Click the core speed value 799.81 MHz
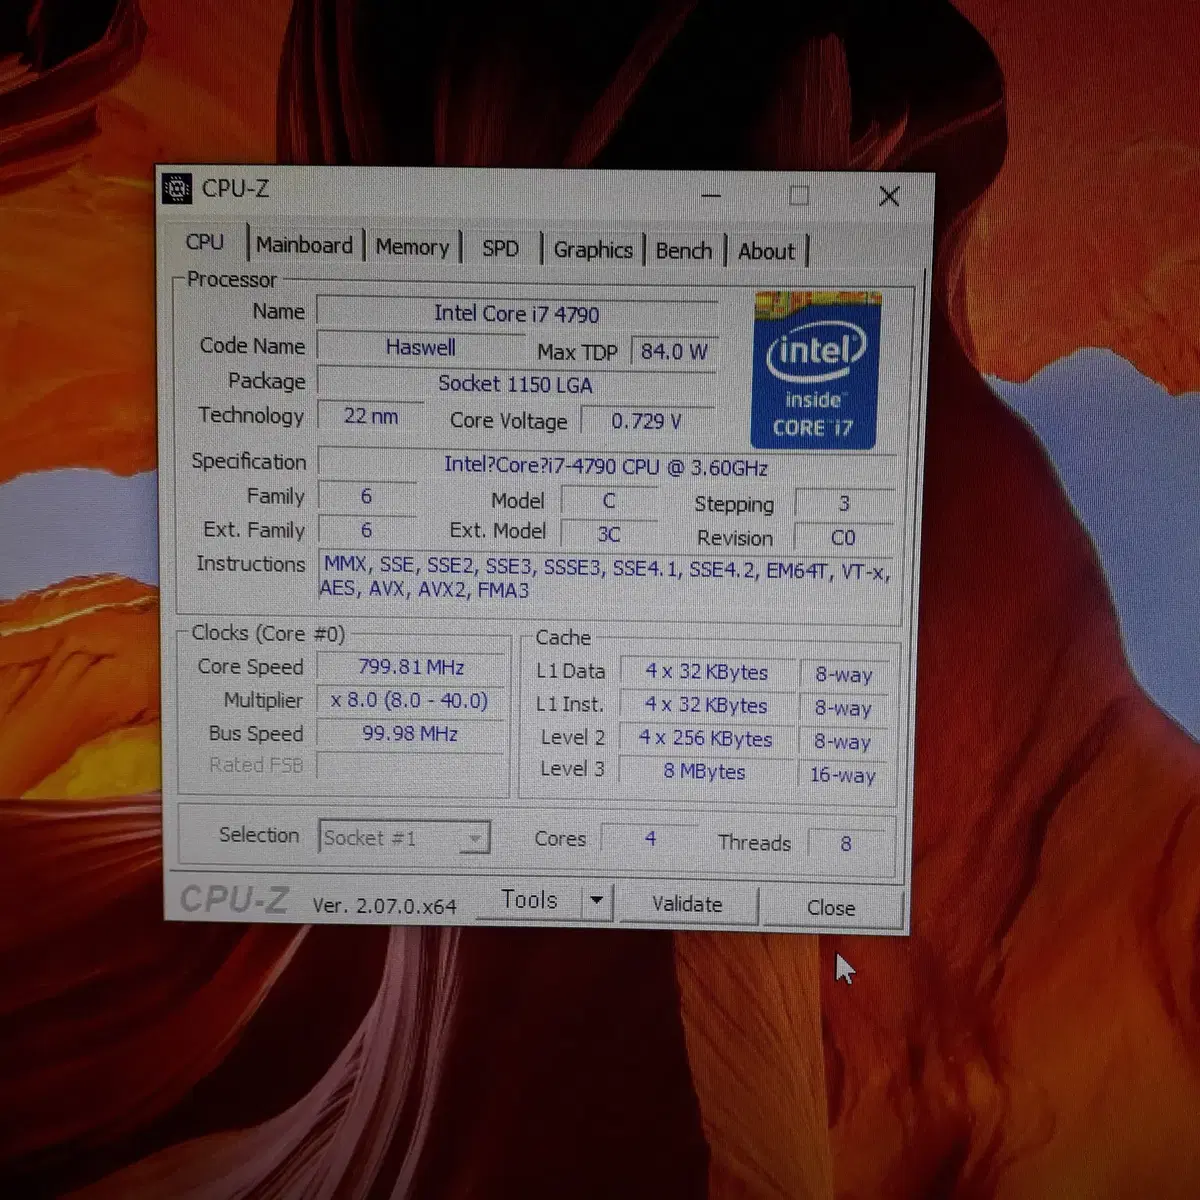Screen dimensions: 1200x1200 click(x=411, y=667)
